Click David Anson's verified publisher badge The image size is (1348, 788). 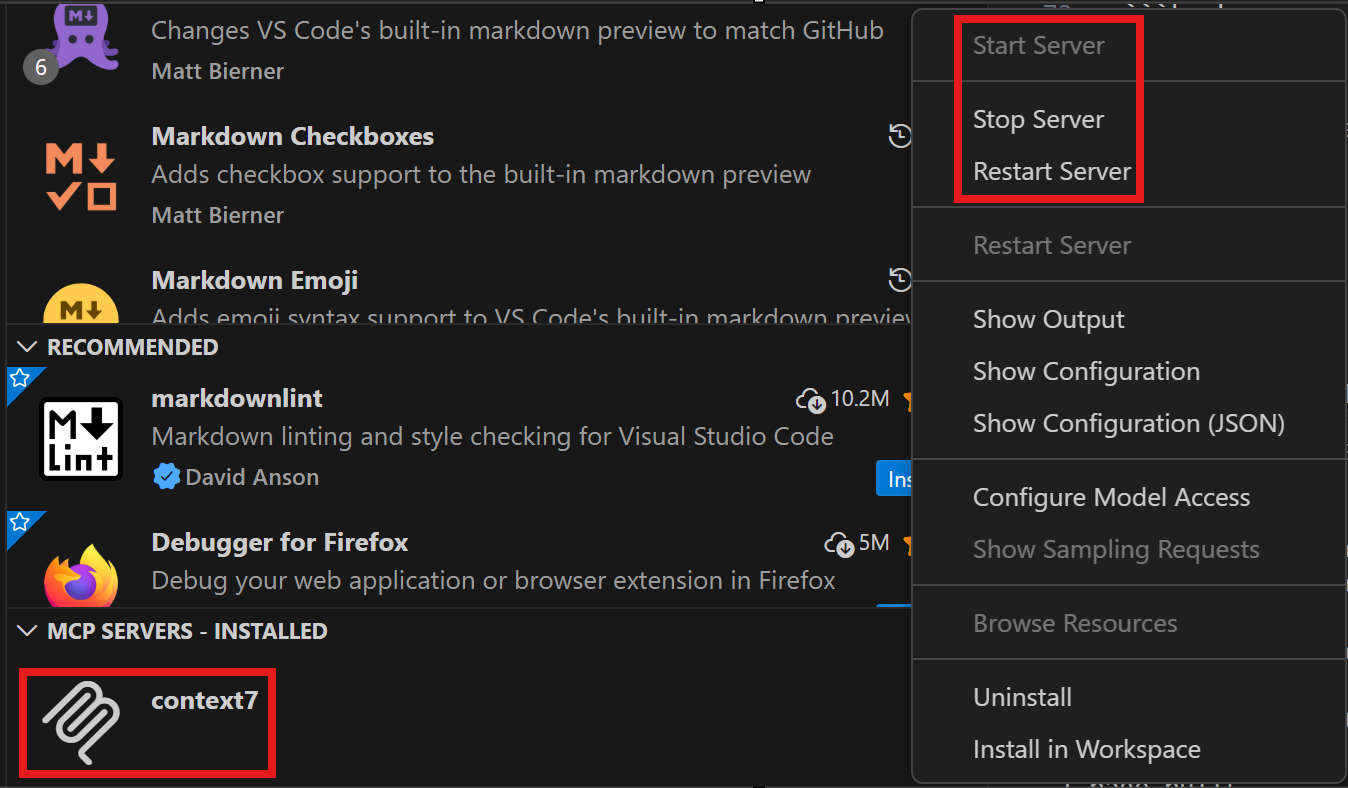(x=165, y=477)
